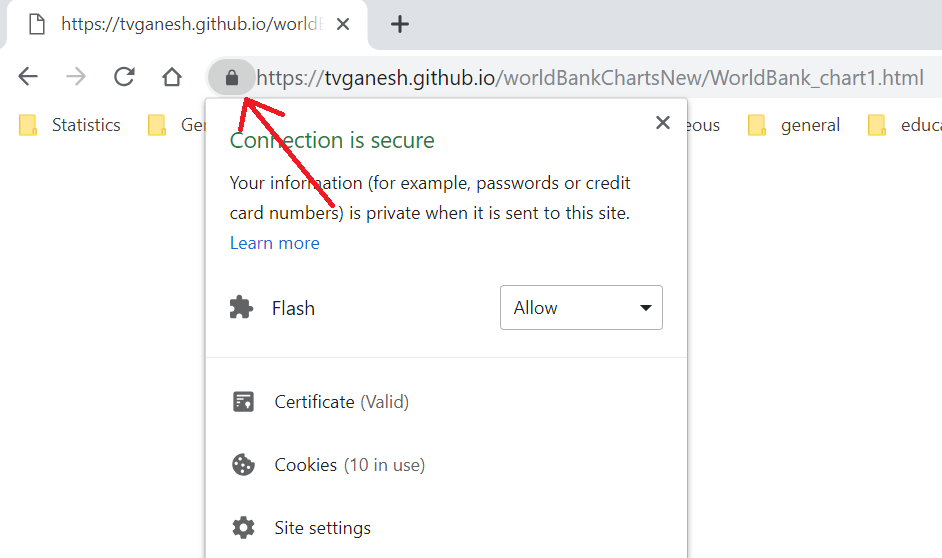Click the Site settings gear icon
The image size is (942, 558).
pos(243,528)
